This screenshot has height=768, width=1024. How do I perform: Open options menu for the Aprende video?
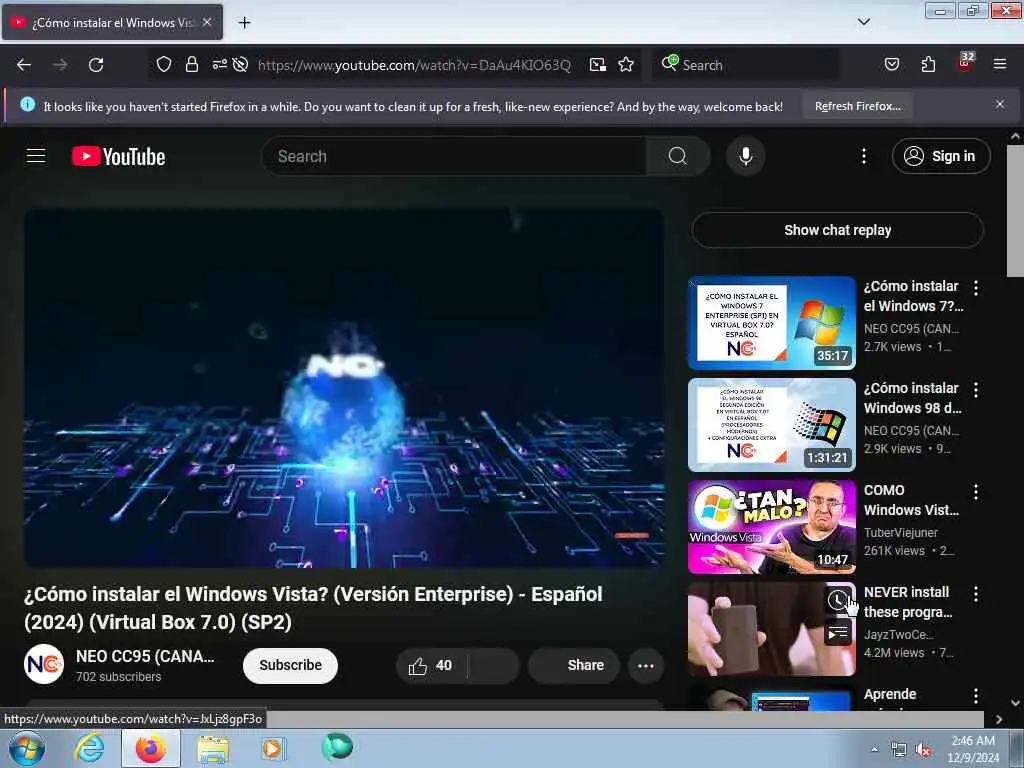(x=976, y=696)
